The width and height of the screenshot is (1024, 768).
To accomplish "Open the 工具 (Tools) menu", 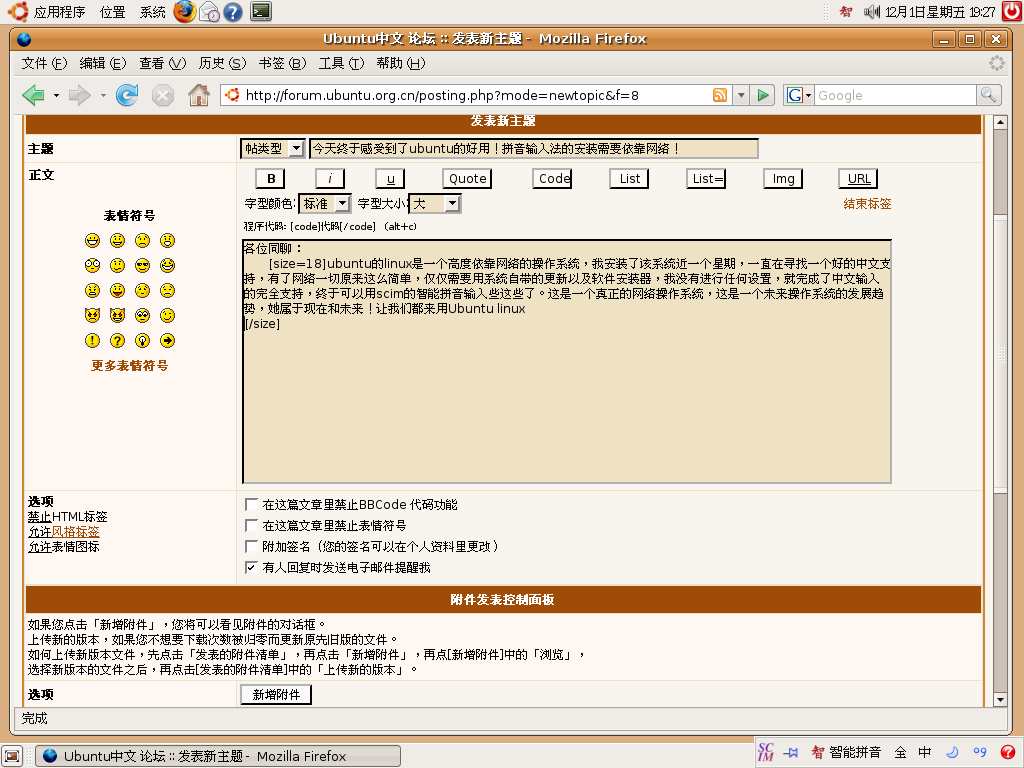I will 341,63.
